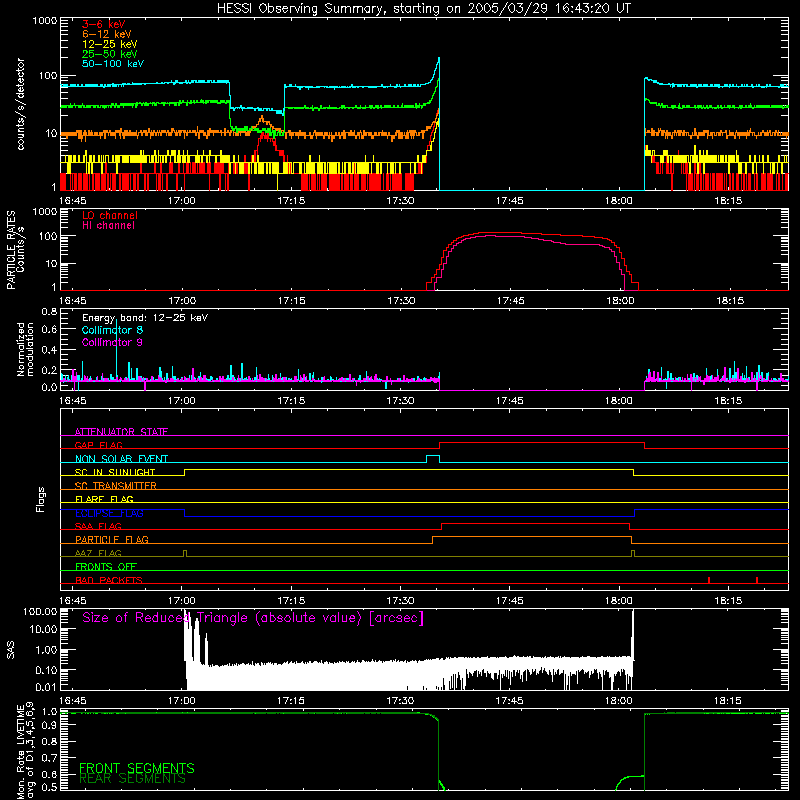The image size is (800, 800).
Task: Click the "18:15" time label under count-rate plot
Action: pyautogui.click(x=728, y=201)
